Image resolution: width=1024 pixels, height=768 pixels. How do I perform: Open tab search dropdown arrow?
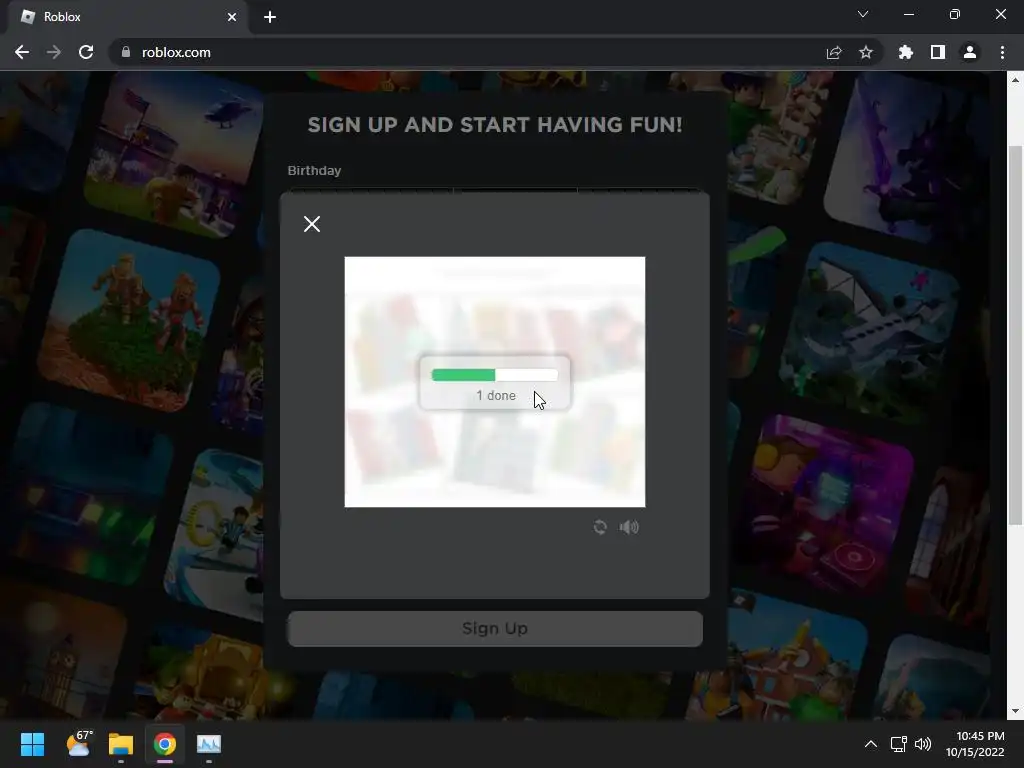click(x=863, y=14)
